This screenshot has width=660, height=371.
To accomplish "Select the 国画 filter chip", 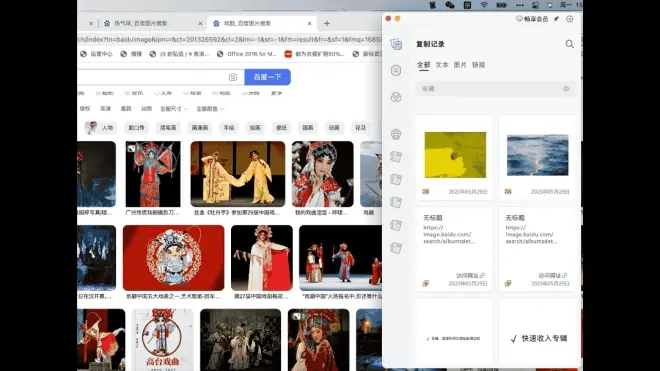I will pyautogui.click(x=308, y=128).
